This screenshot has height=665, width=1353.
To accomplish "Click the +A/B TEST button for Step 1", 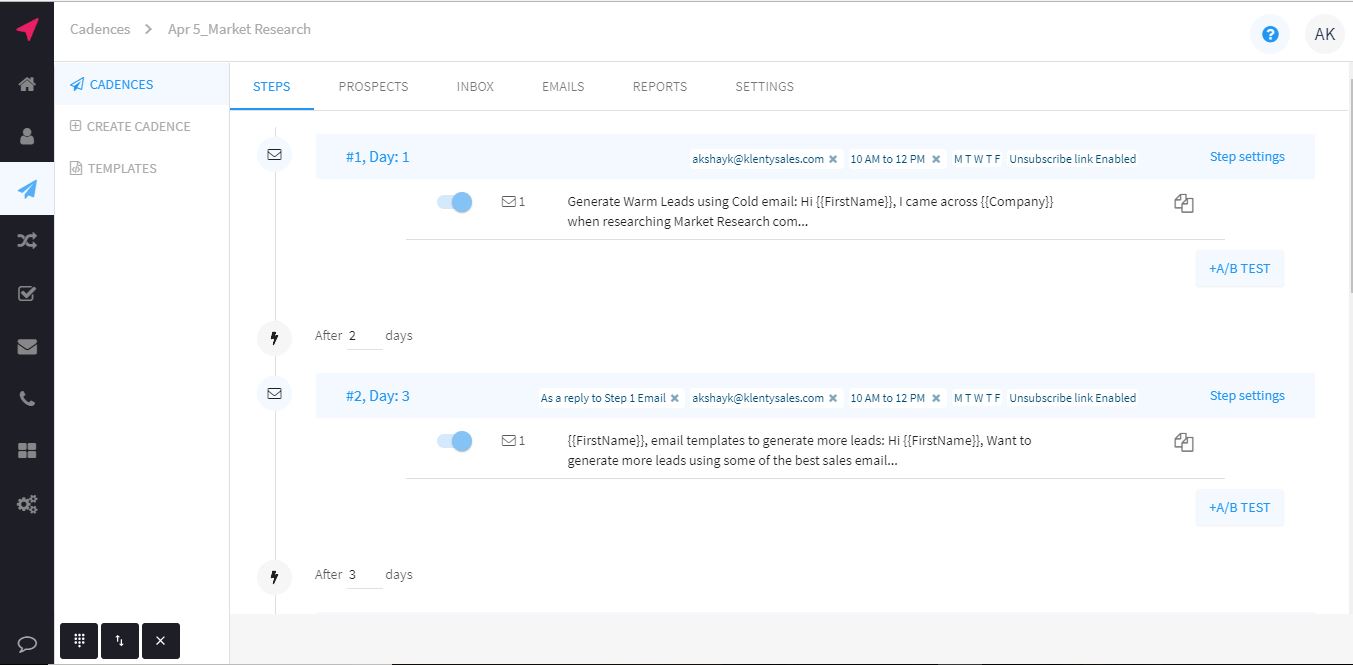I will coord(1239,269).
